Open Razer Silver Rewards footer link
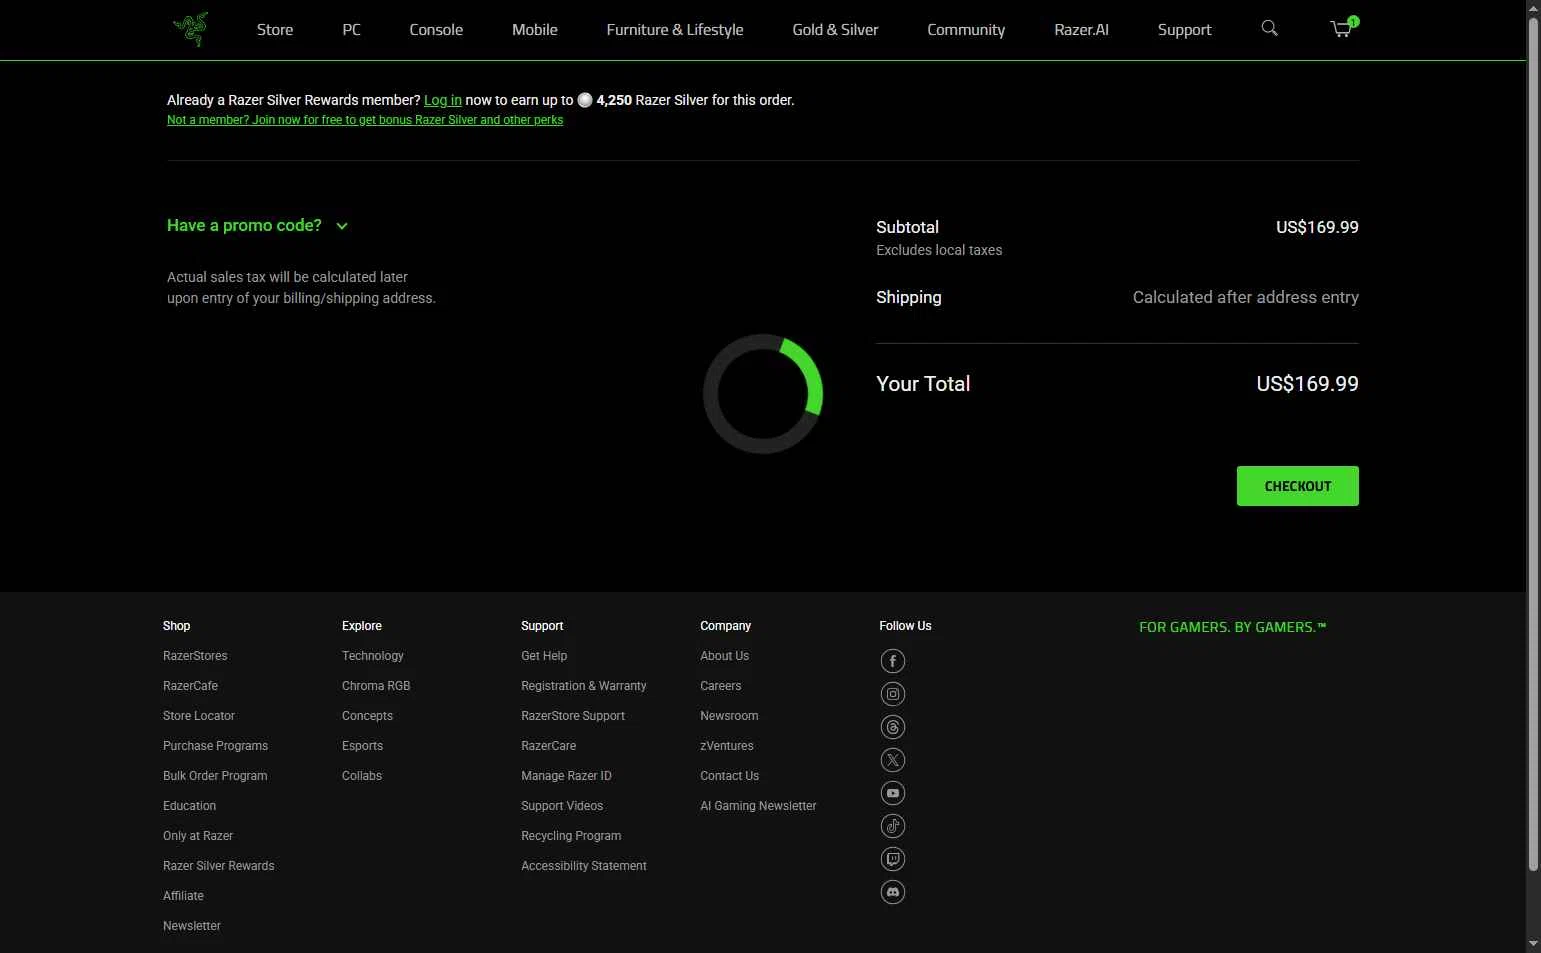This screenshot has height=953, width=1541. 218,866
